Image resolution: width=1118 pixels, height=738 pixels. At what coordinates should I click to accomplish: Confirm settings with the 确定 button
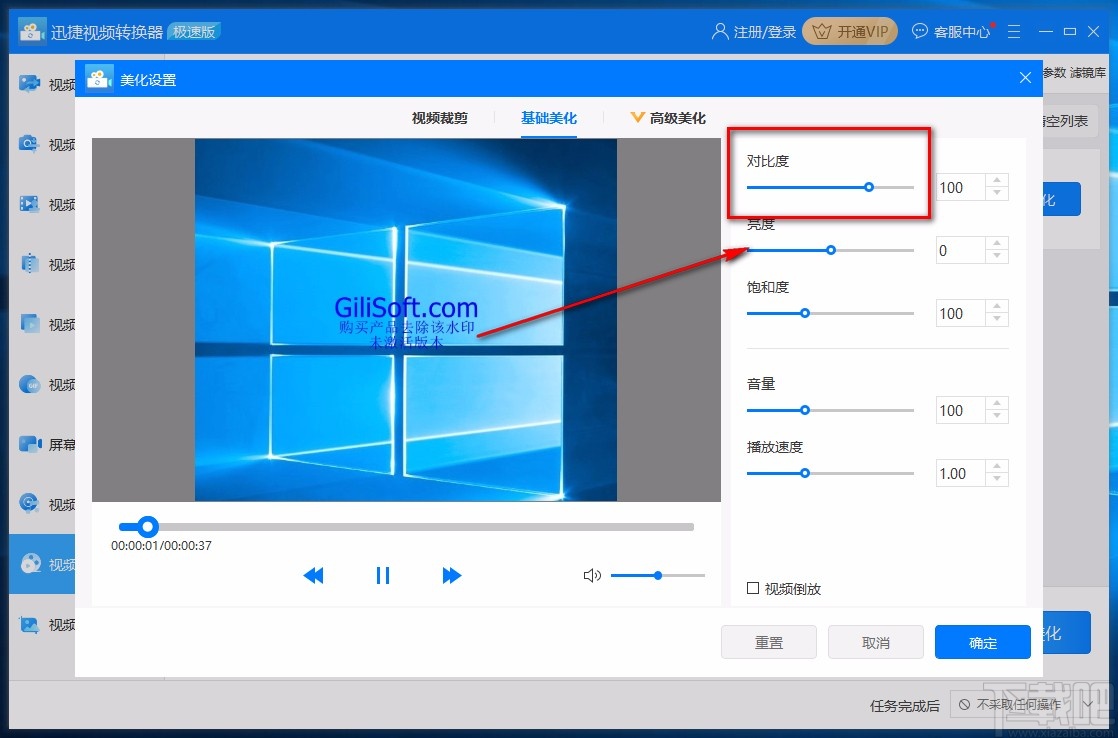[x=982, y=642]
